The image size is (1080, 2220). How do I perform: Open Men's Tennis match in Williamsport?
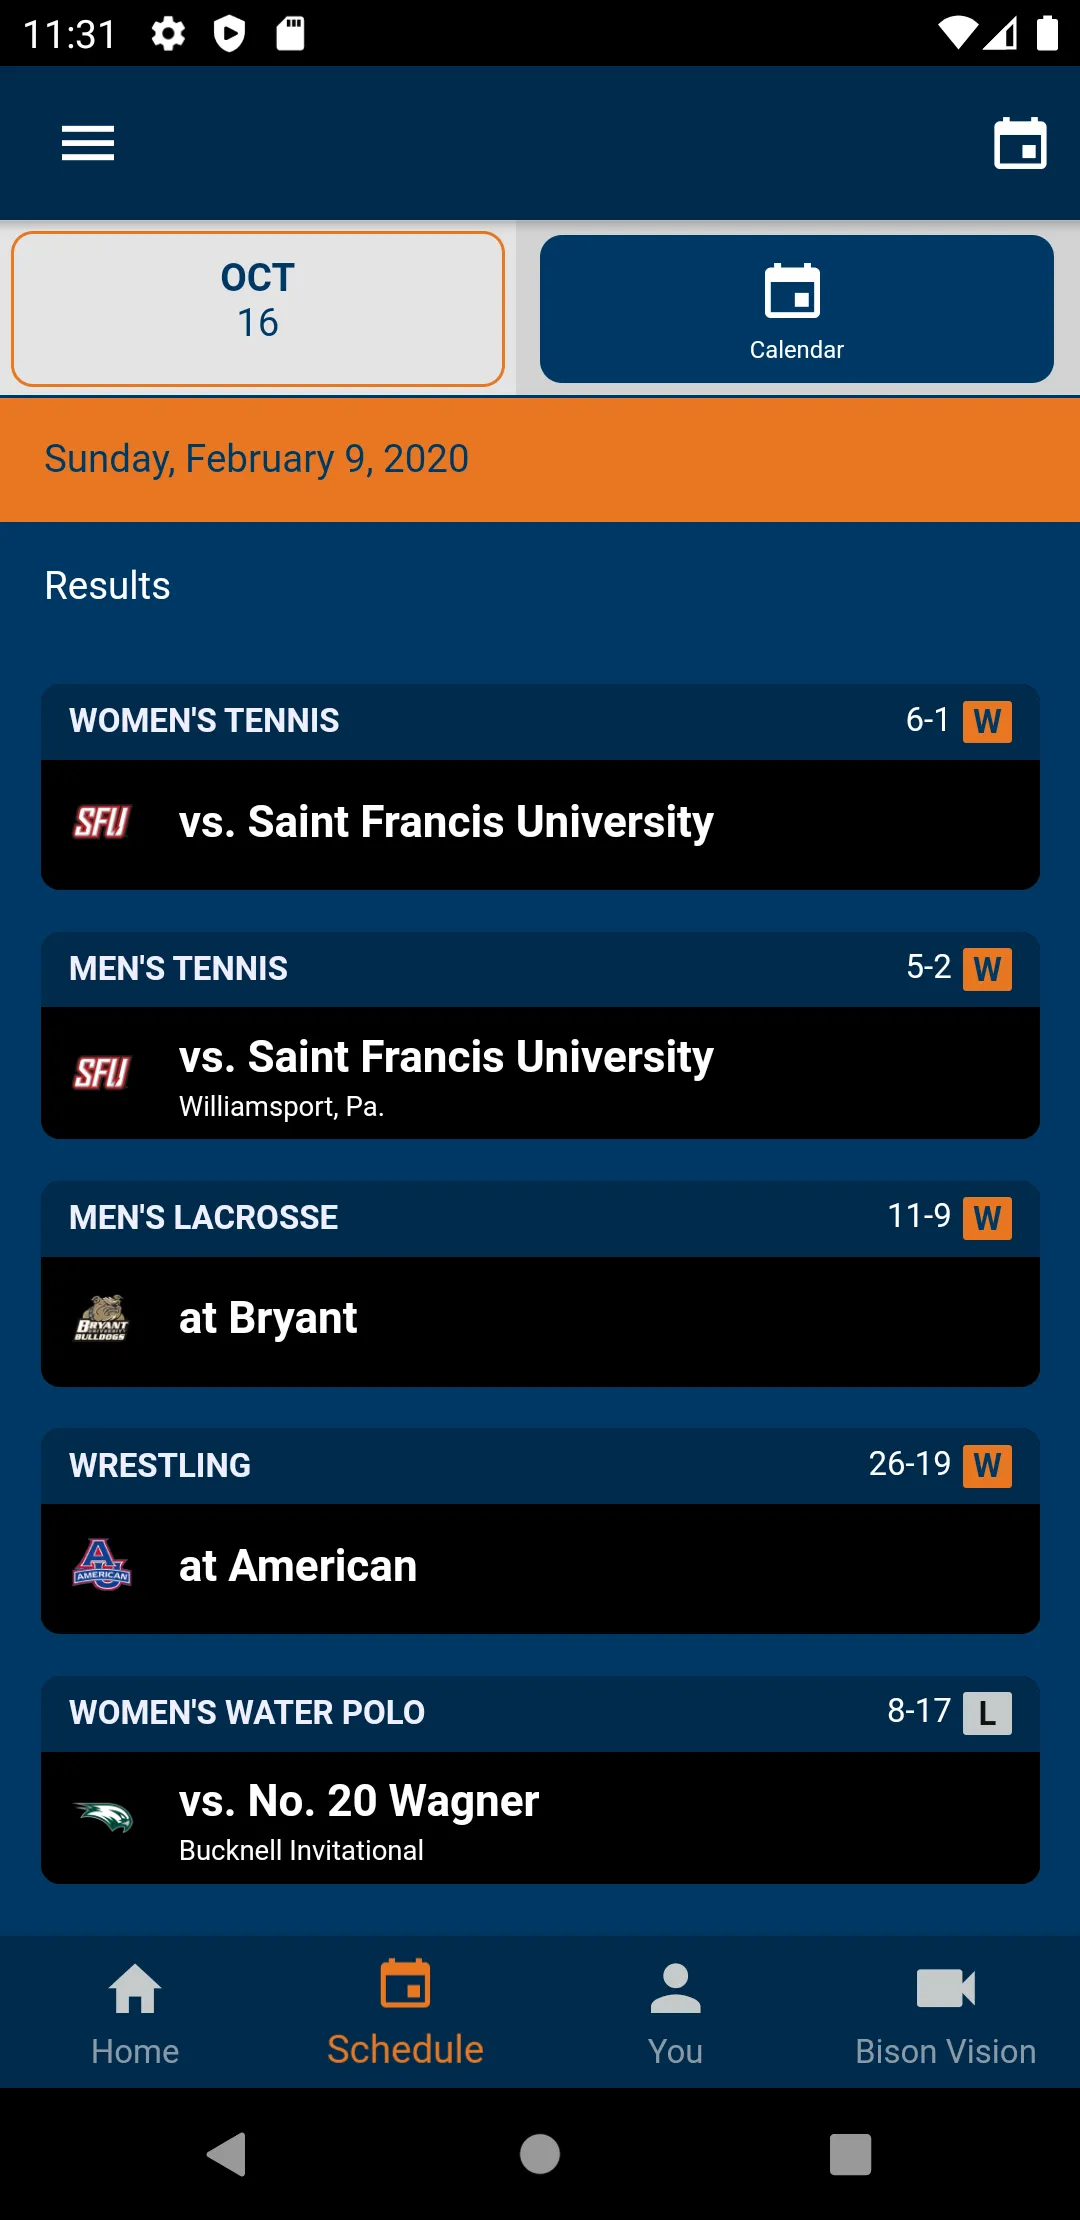(x=540, y=1035)
